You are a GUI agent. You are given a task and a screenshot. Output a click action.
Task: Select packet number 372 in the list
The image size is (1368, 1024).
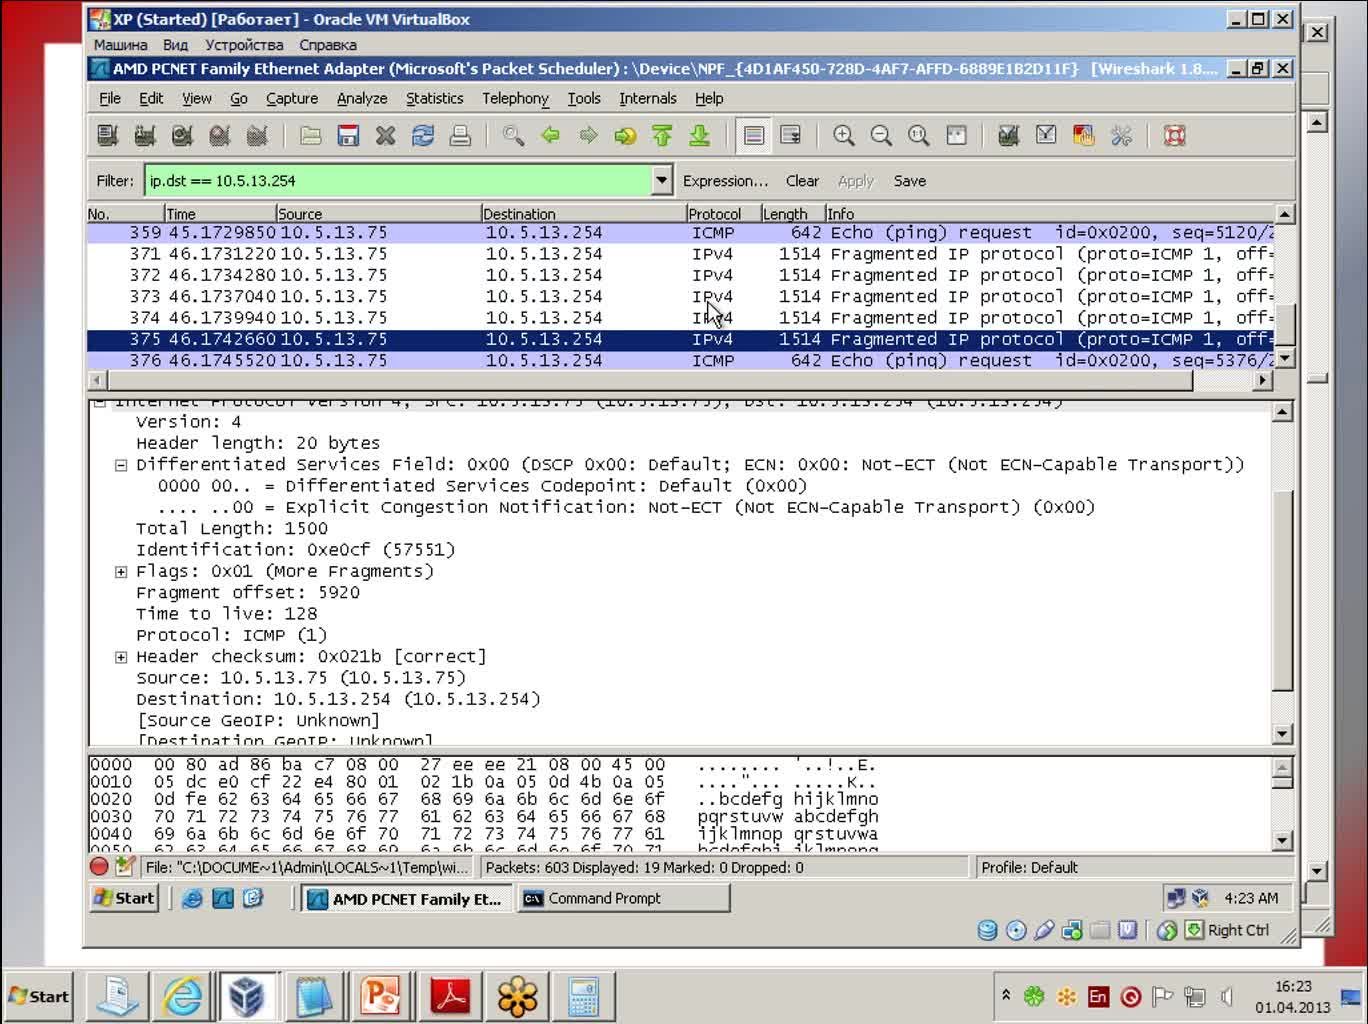tap(680, 275)
